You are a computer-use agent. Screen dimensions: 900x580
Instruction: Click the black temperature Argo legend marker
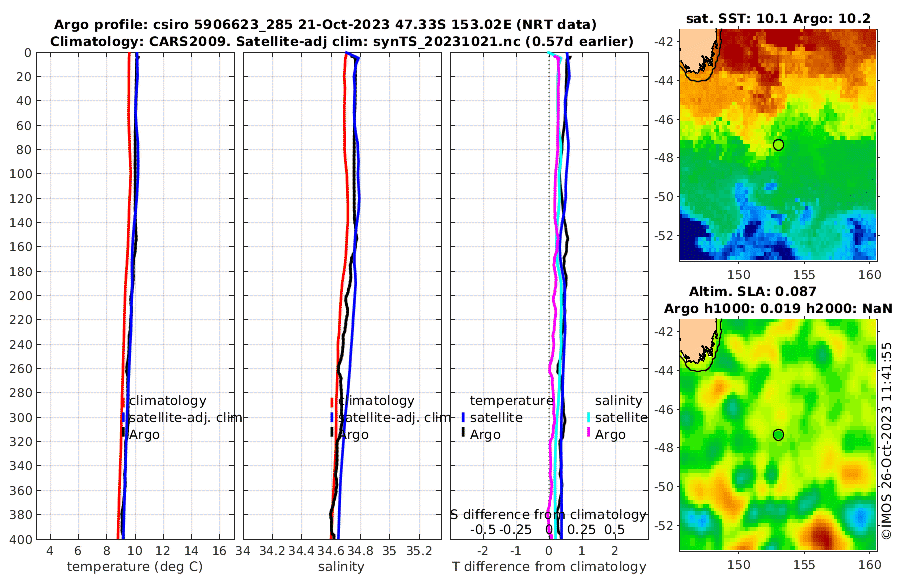click(463, 434)
